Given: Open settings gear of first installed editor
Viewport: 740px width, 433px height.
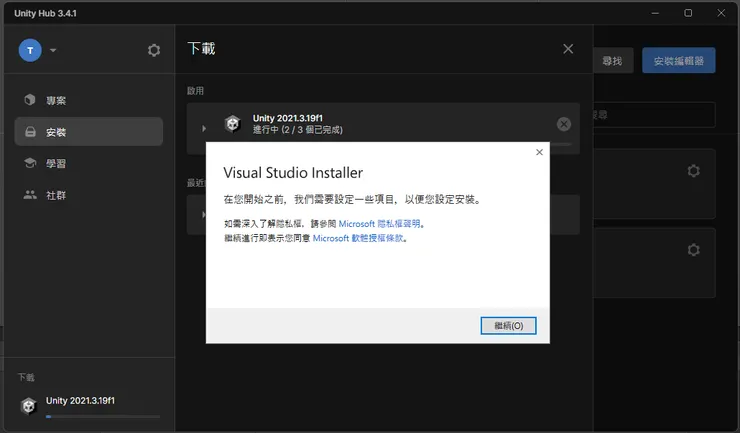Looking at the screenshot, I should tap(693, 170).
